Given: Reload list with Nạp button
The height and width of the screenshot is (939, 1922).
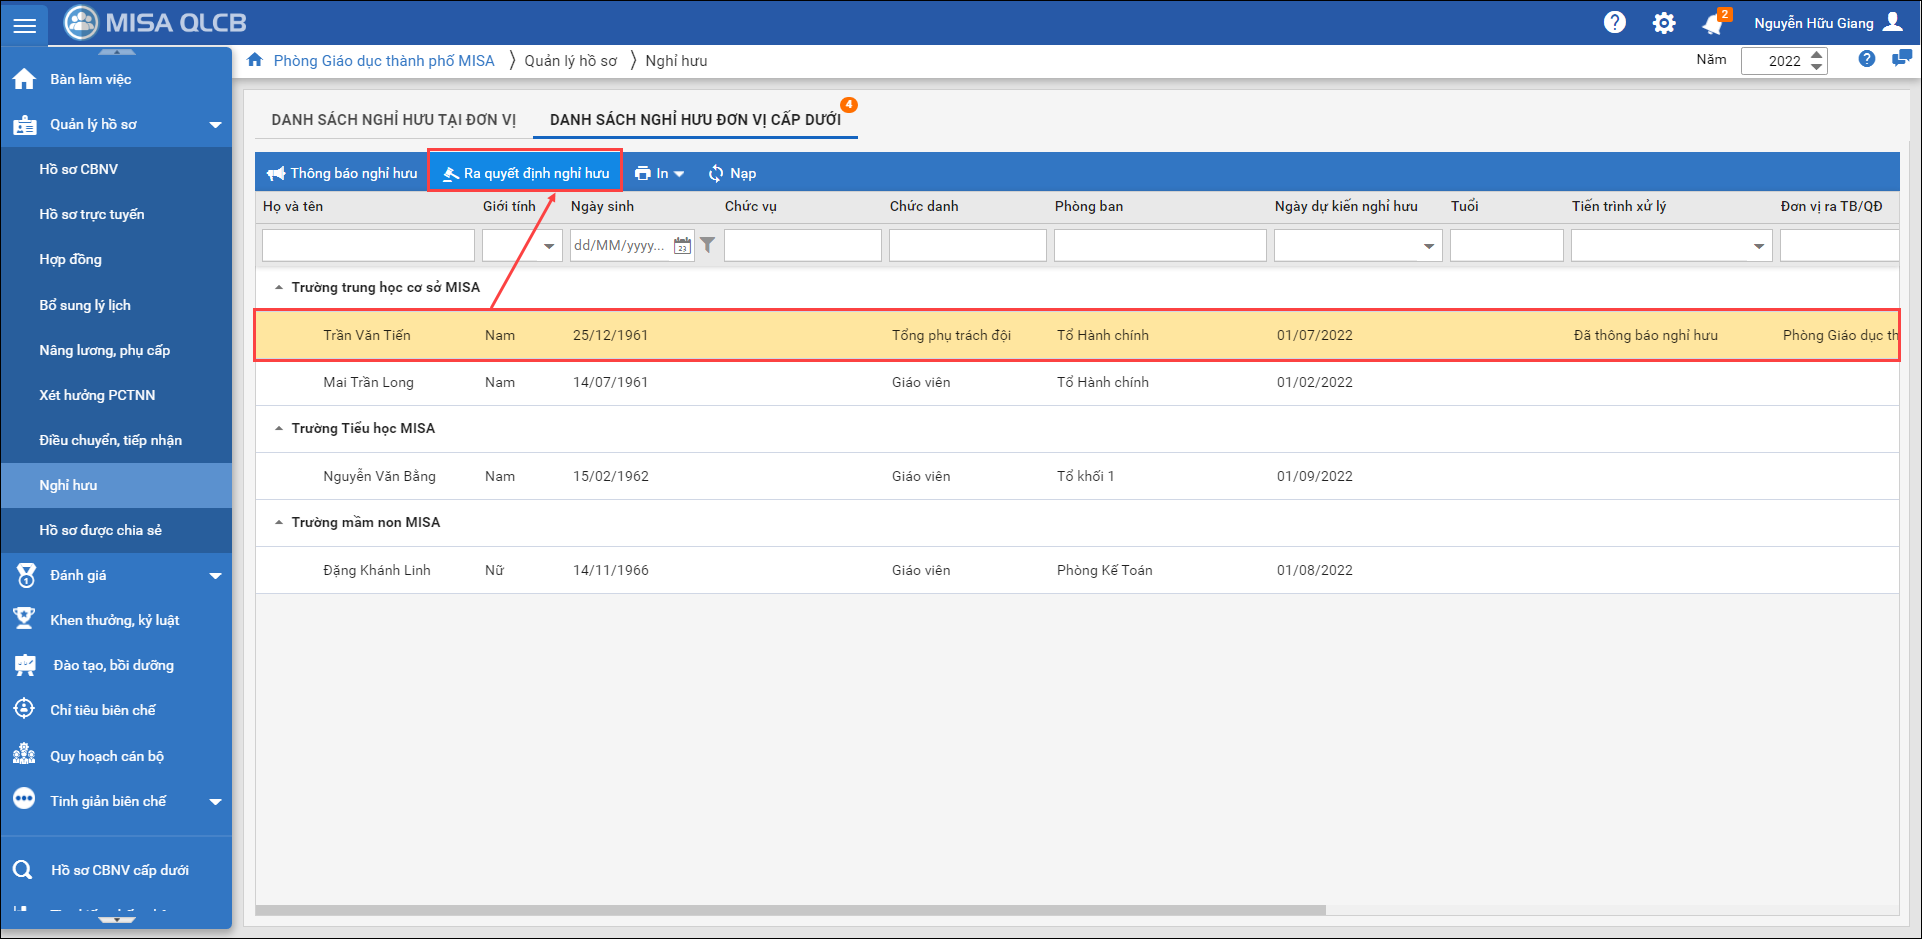Looking at the screenshot, I should pos(732,173).
